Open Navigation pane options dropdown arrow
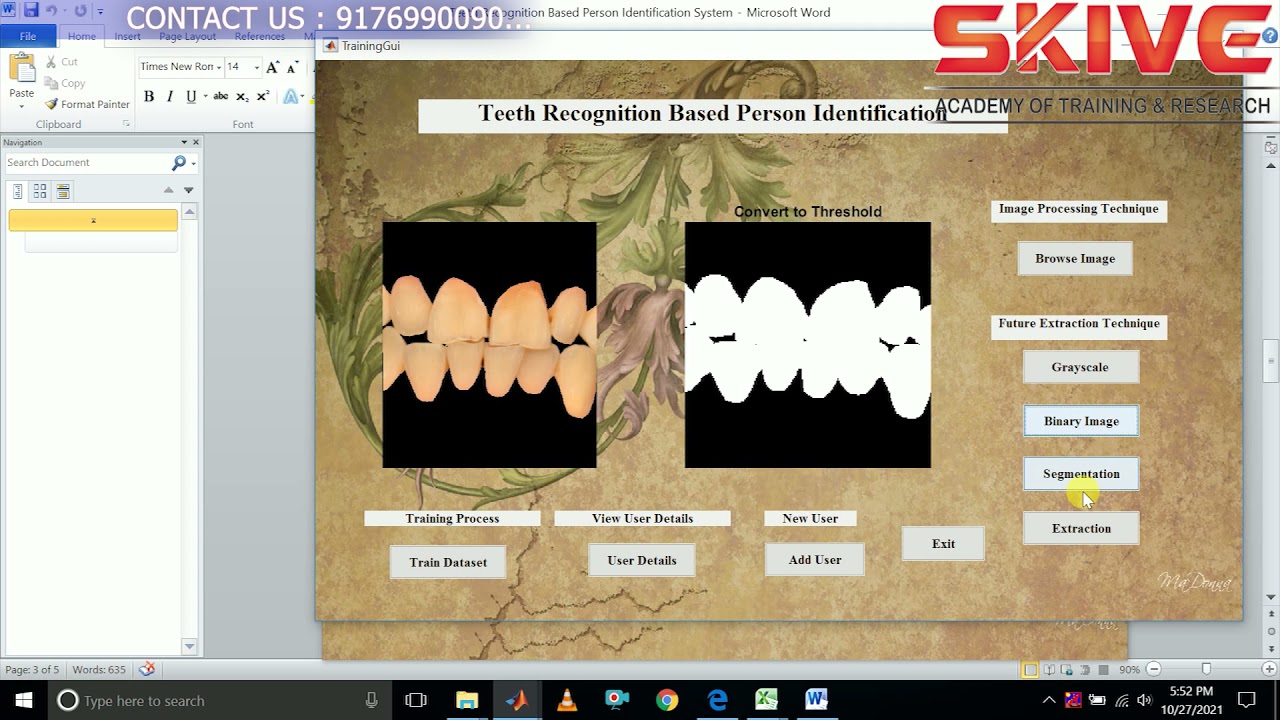The width and height of the screenshot is (1280, 720). click(184, 142)
